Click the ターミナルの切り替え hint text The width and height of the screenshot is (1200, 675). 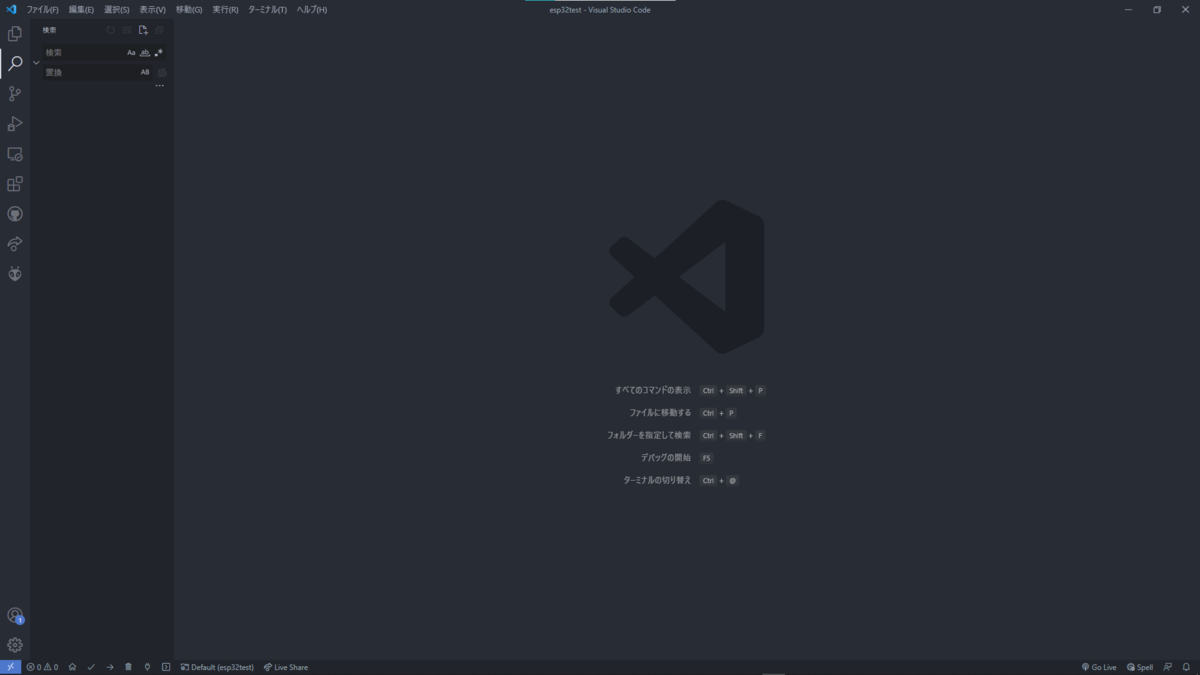click(657, 480)
